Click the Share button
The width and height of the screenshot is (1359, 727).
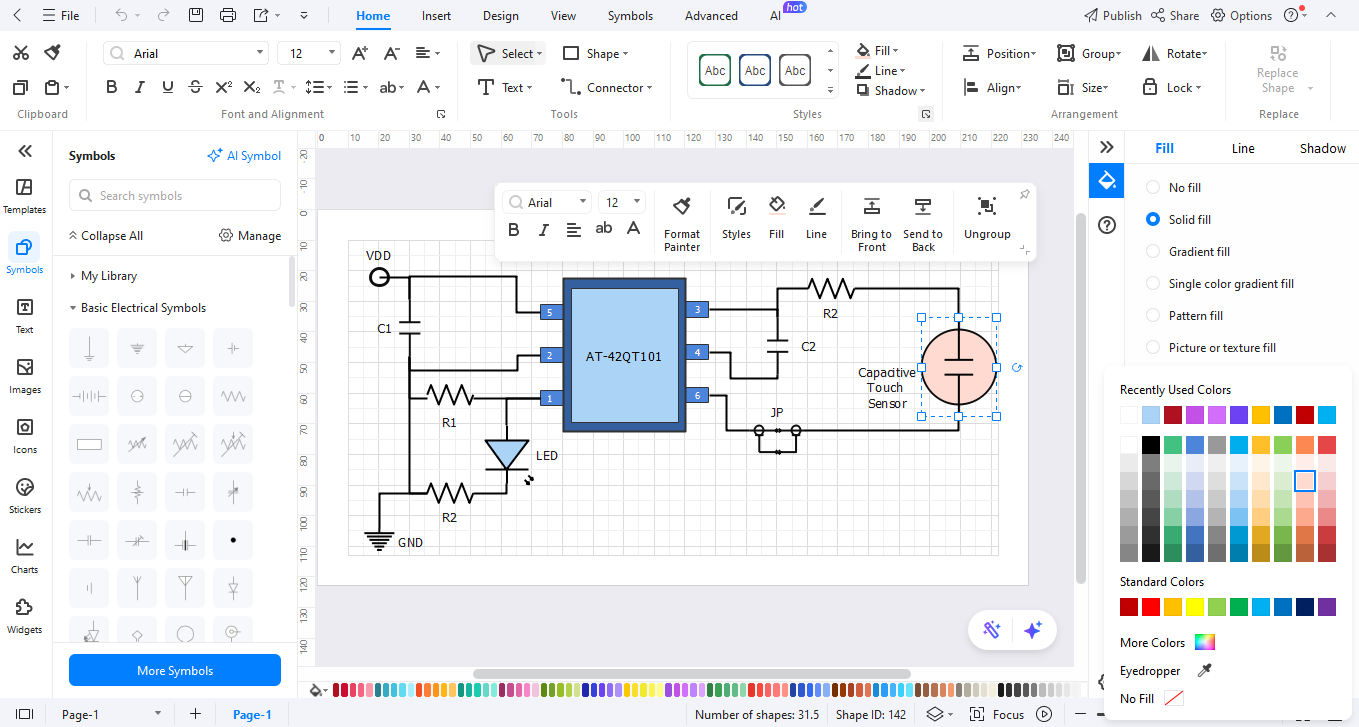coord(1175,15)
